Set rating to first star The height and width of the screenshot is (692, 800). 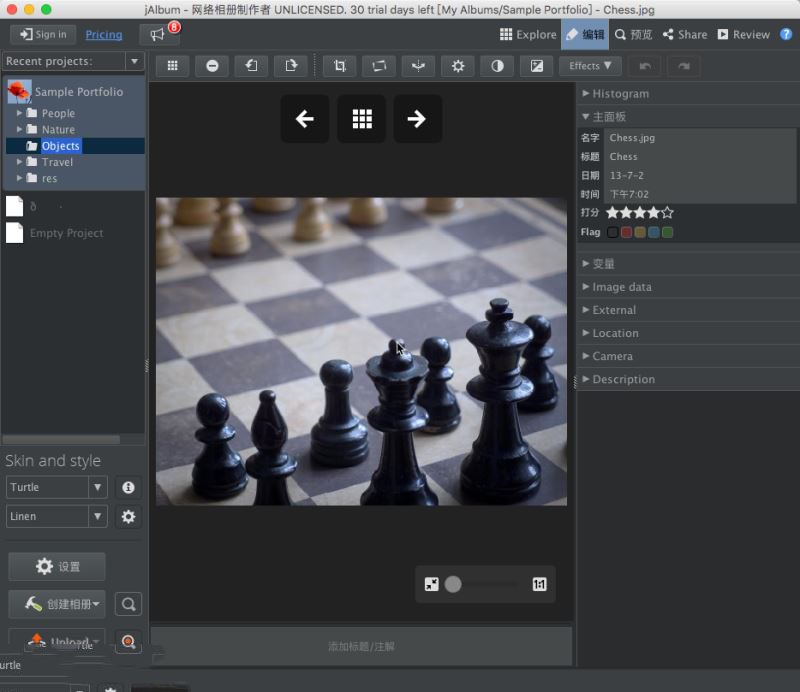612,212
